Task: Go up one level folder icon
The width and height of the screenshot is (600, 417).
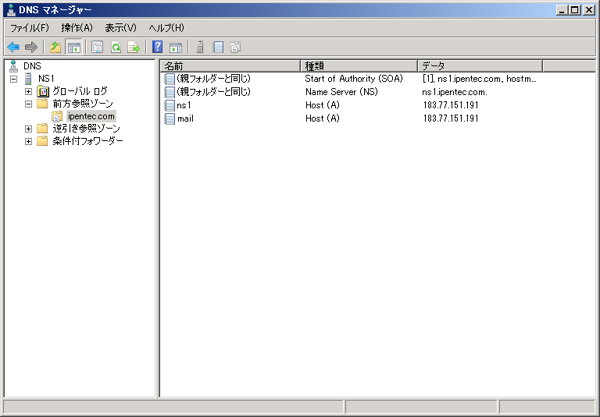Action: coord(55,47)
